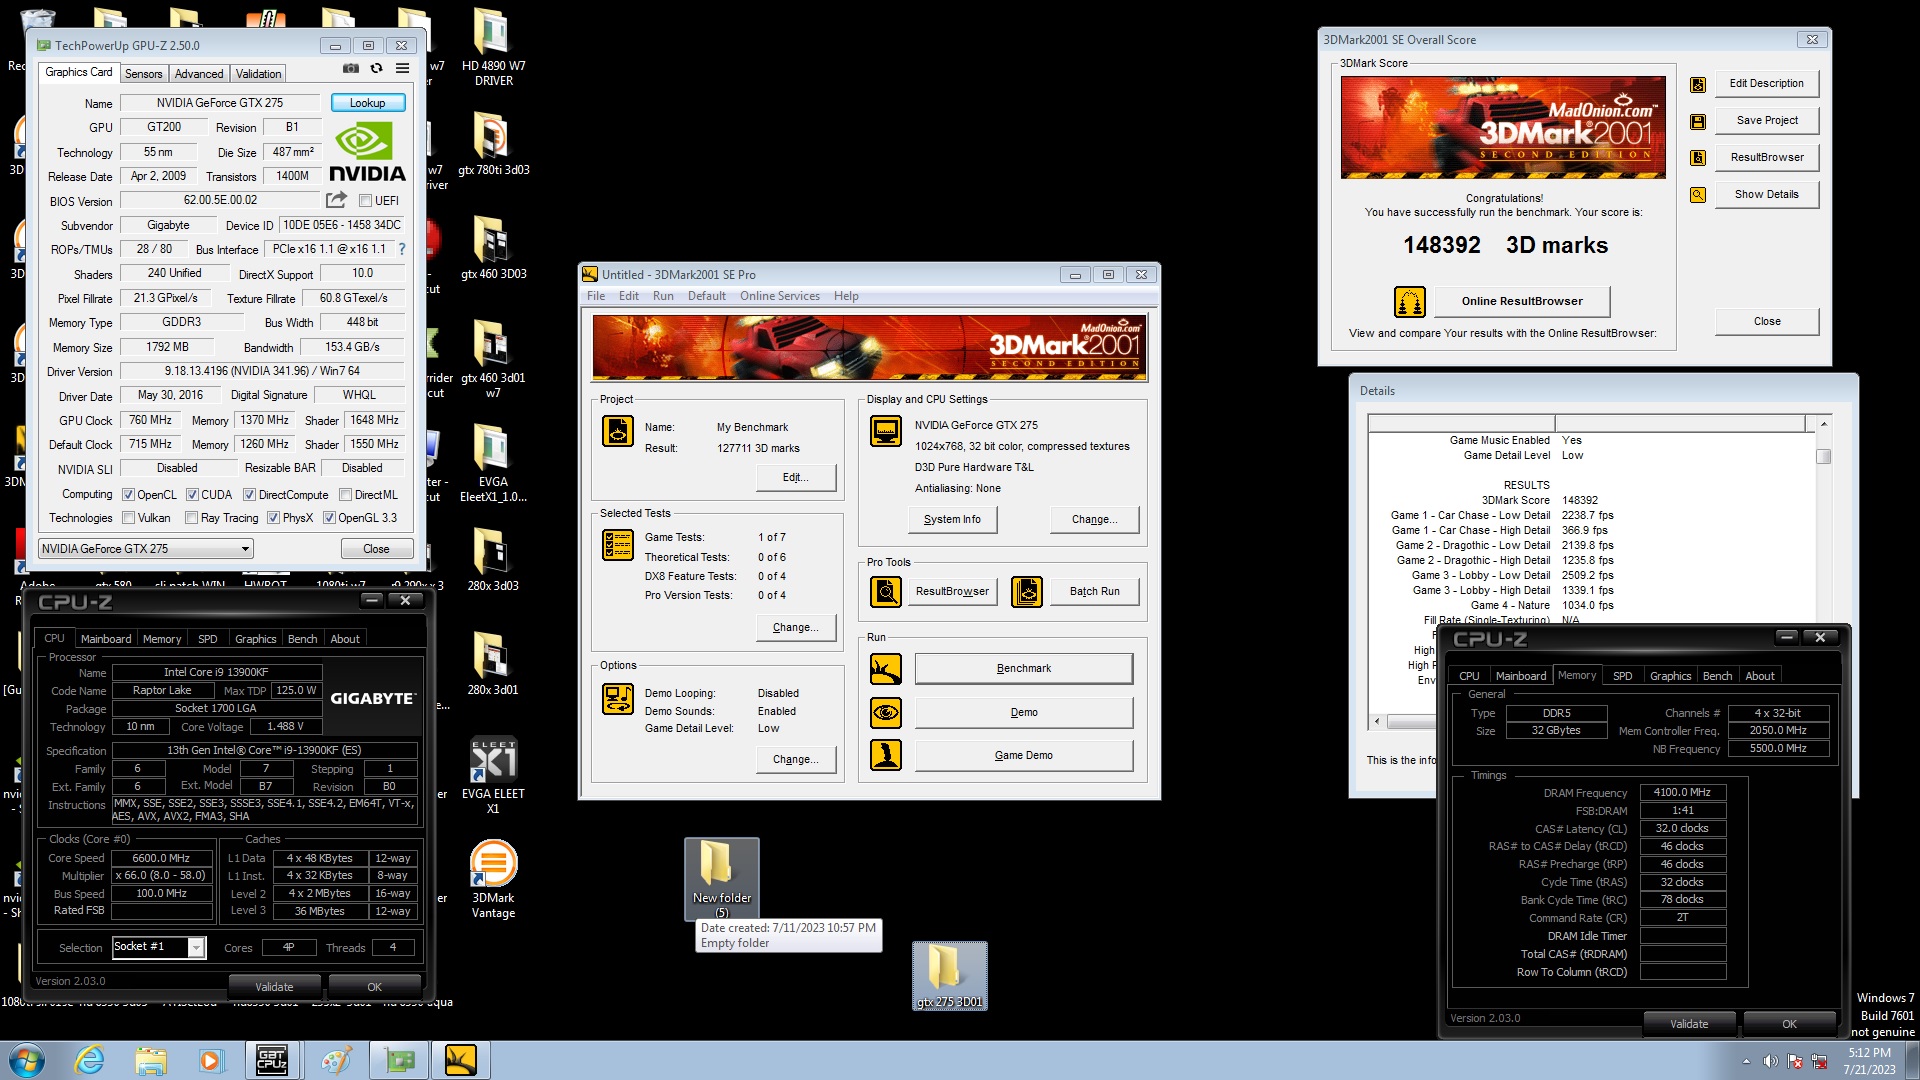Click the Core Speed 6600.0 MHz field
Image resolution: width=1920 pixels, height=1080 pixels.
[162, 858]
